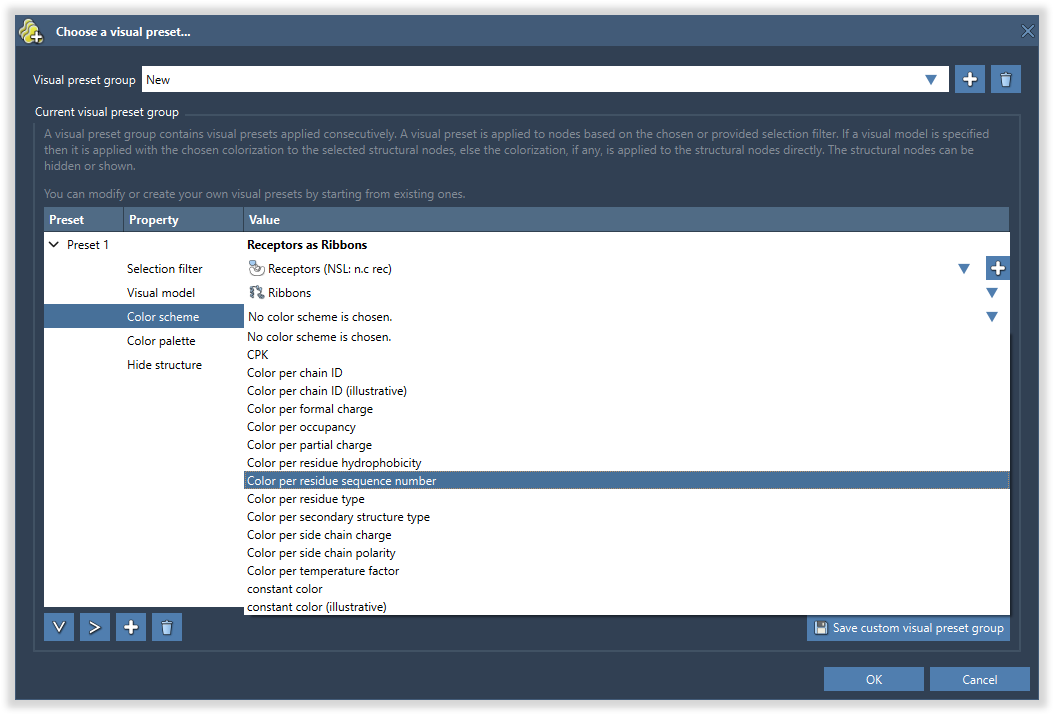Collapse the Preset 1 tree node
Viewport: 1054px width, 715px height.
coord(54,245)
